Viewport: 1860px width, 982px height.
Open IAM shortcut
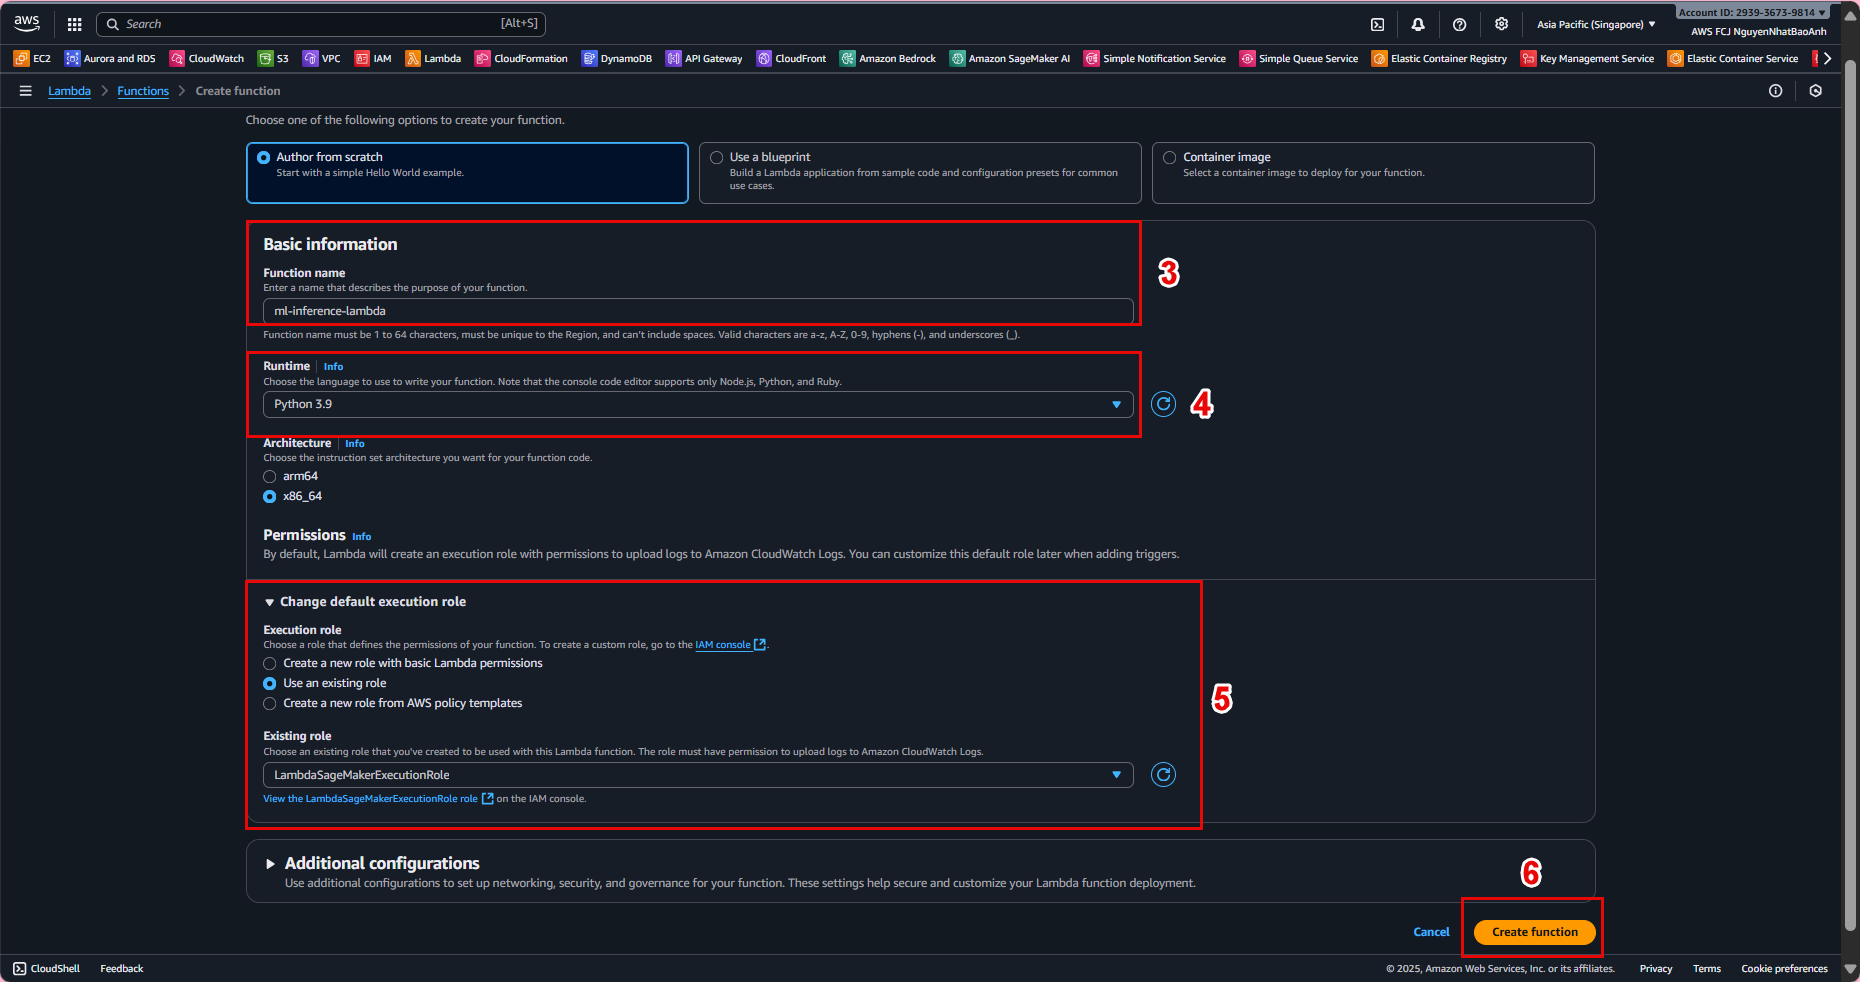pos(373,59)
